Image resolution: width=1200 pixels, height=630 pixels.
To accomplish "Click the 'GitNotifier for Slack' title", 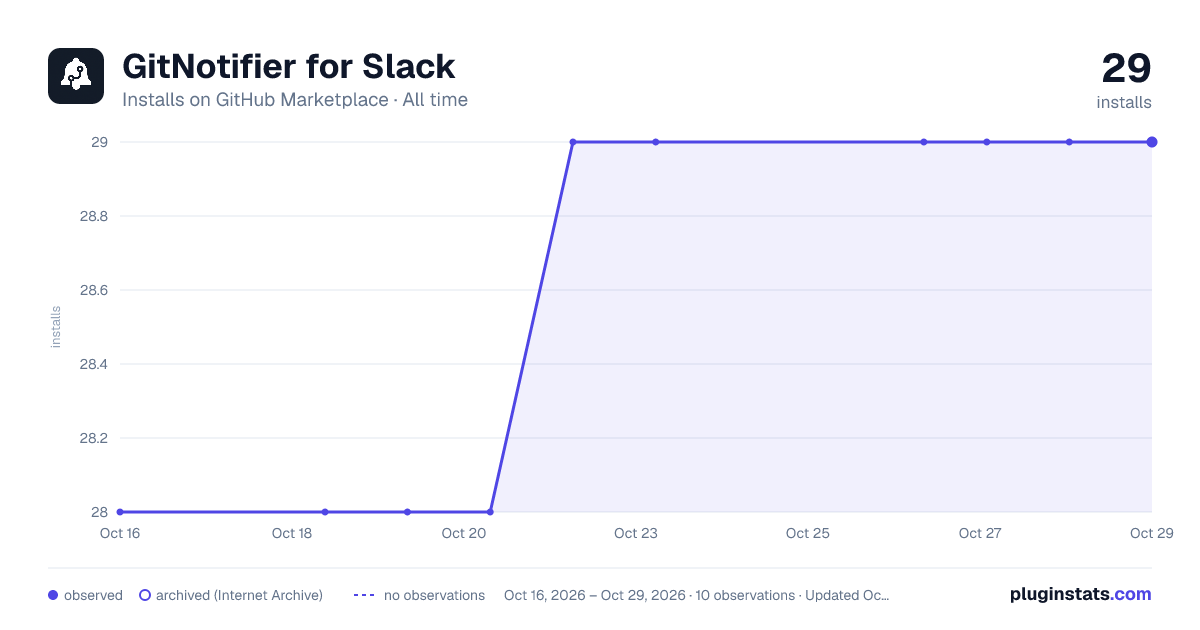I will 288,66.
